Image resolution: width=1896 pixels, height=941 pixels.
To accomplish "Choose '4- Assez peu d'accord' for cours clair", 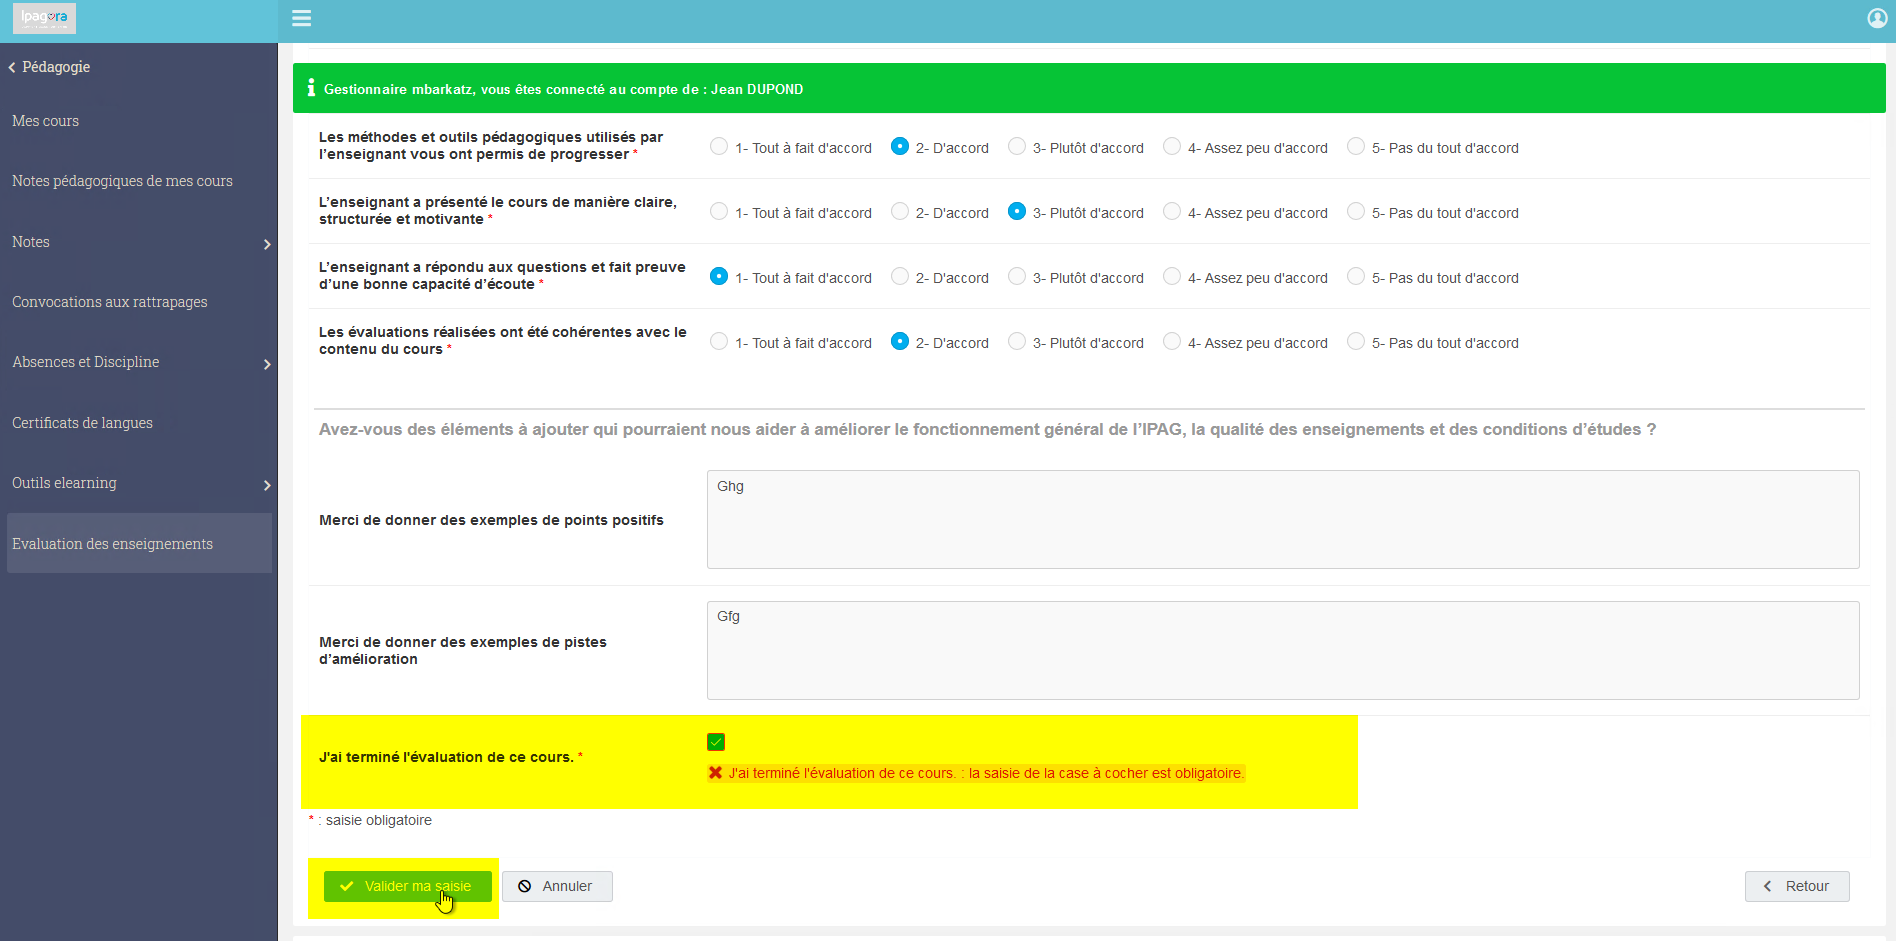I will [1172, 212].
